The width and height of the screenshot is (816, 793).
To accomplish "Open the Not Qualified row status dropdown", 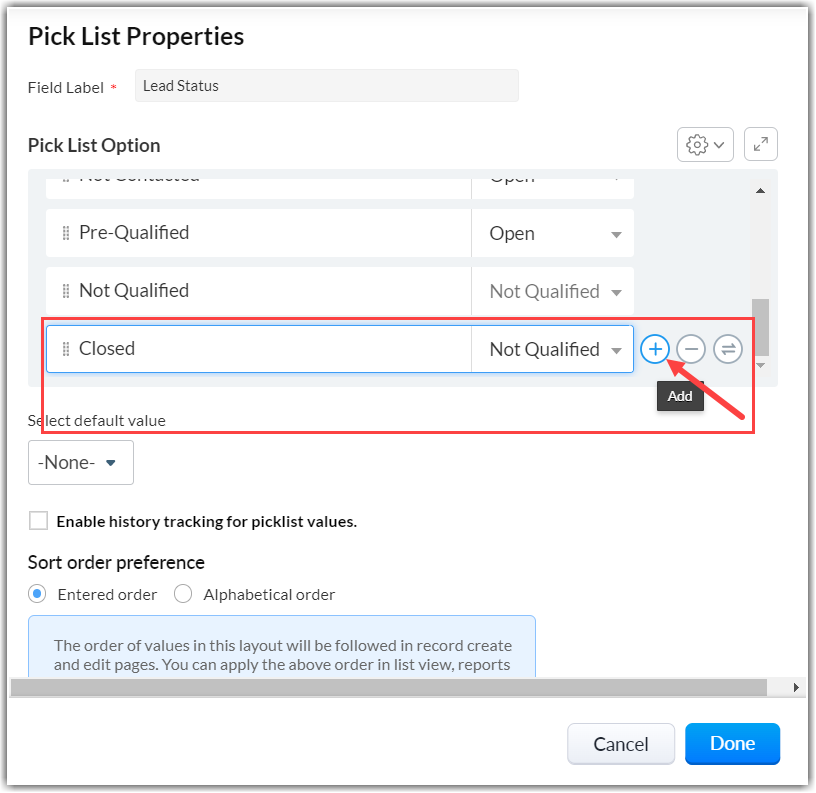I will click(553, 291).
